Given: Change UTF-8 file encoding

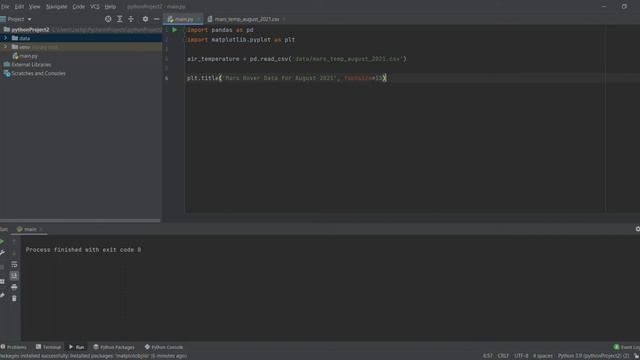Looking at the screenshot, I should tap(521, 356).
